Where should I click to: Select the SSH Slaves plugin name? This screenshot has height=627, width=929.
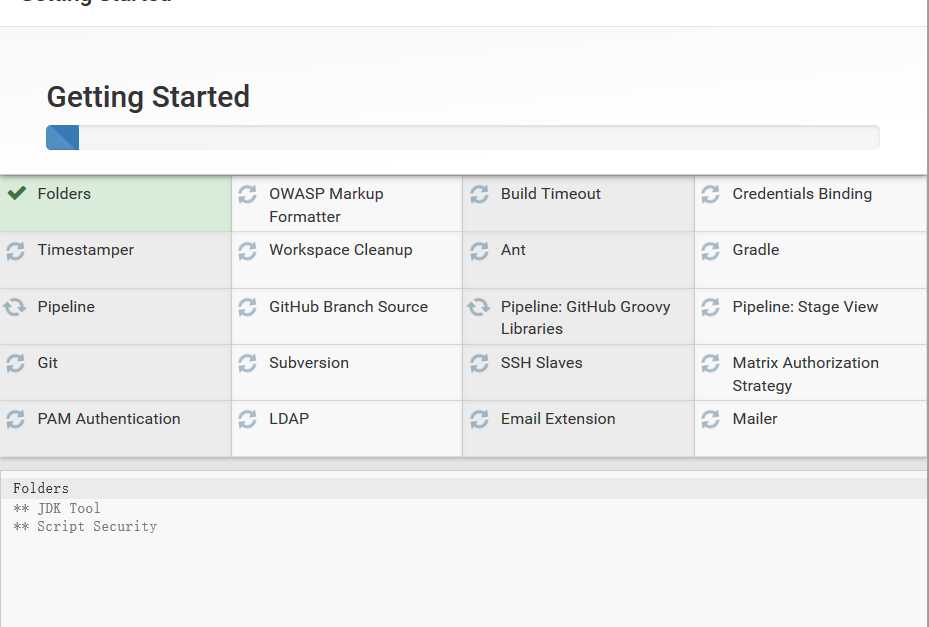coord(542,363)
